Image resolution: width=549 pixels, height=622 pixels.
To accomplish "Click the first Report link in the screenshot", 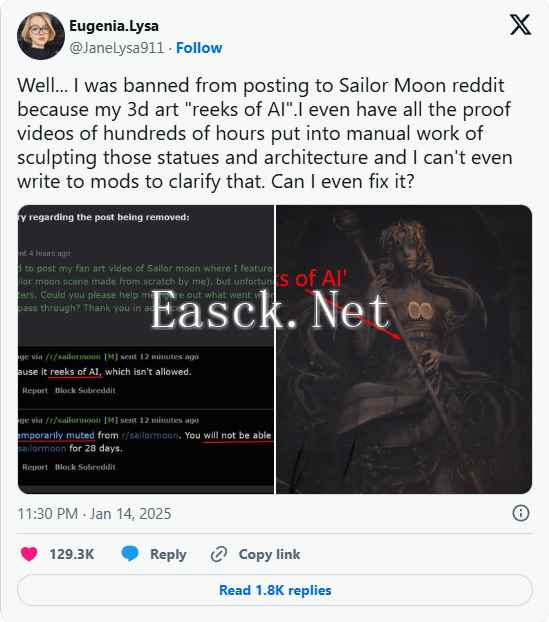I will tap(35, 391).
